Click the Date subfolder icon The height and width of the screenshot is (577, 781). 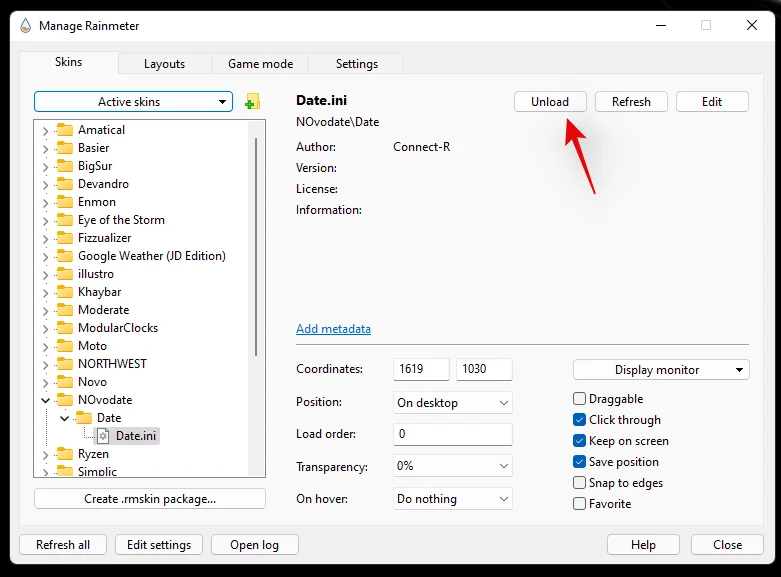click(x=83, y=418)
